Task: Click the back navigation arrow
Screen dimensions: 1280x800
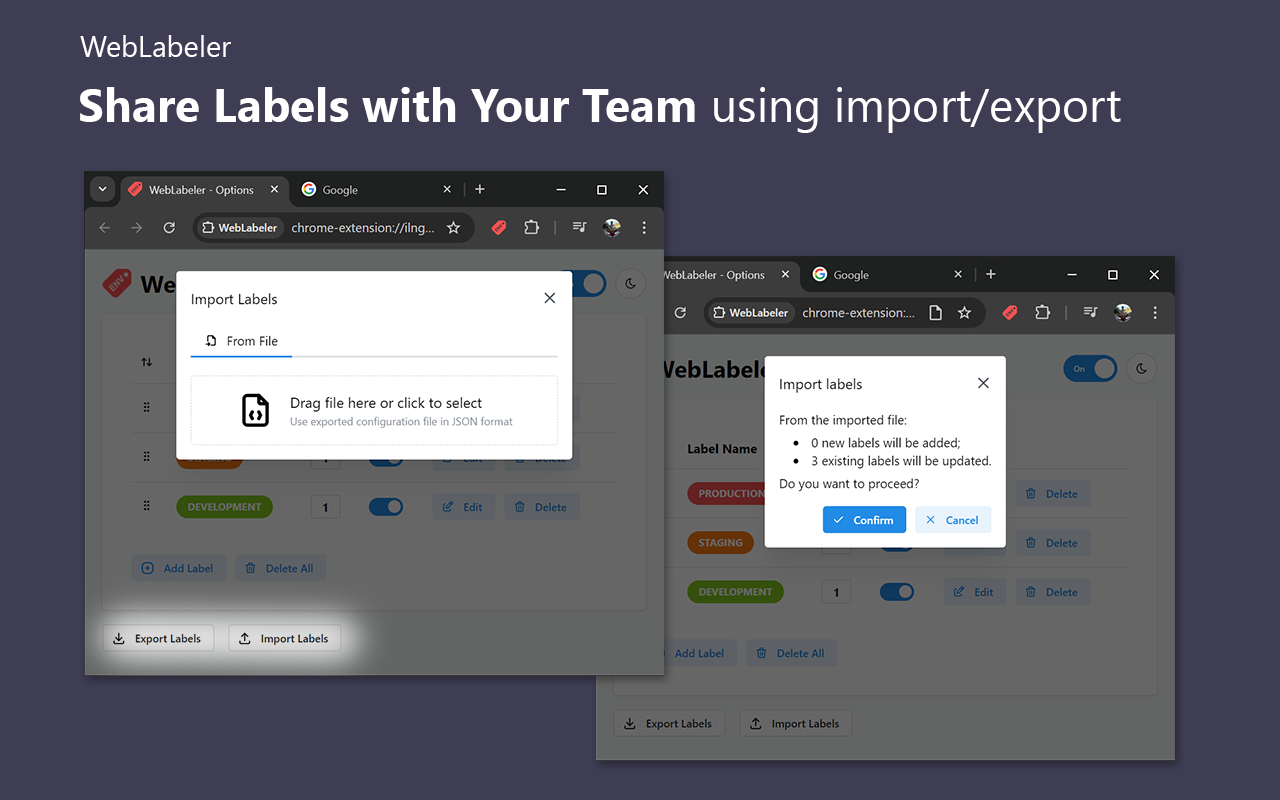Action: 104,227
